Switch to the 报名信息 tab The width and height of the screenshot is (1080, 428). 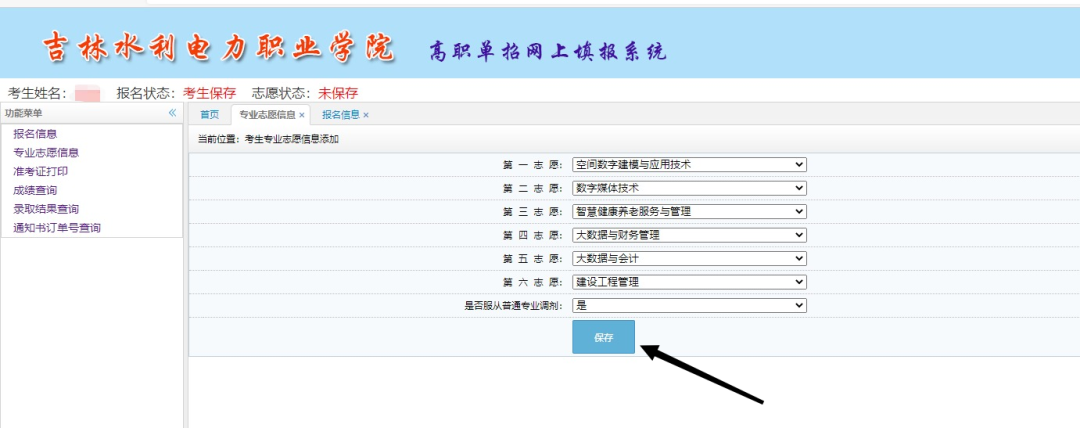point(340,115)
